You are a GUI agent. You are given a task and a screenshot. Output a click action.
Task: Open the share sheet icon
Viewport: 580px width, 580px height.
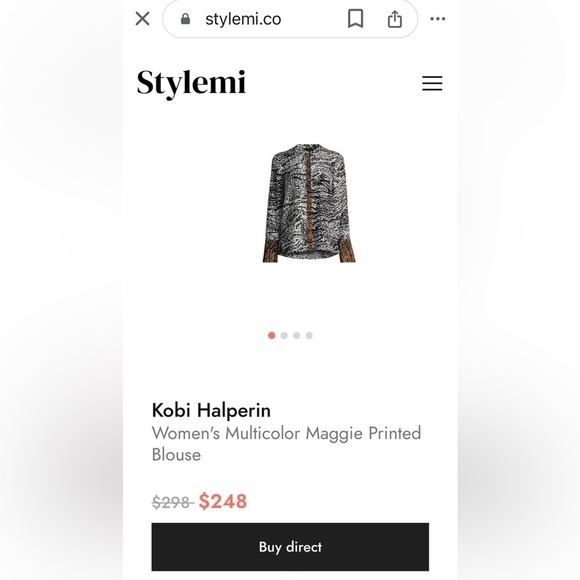tap(395, 19)
